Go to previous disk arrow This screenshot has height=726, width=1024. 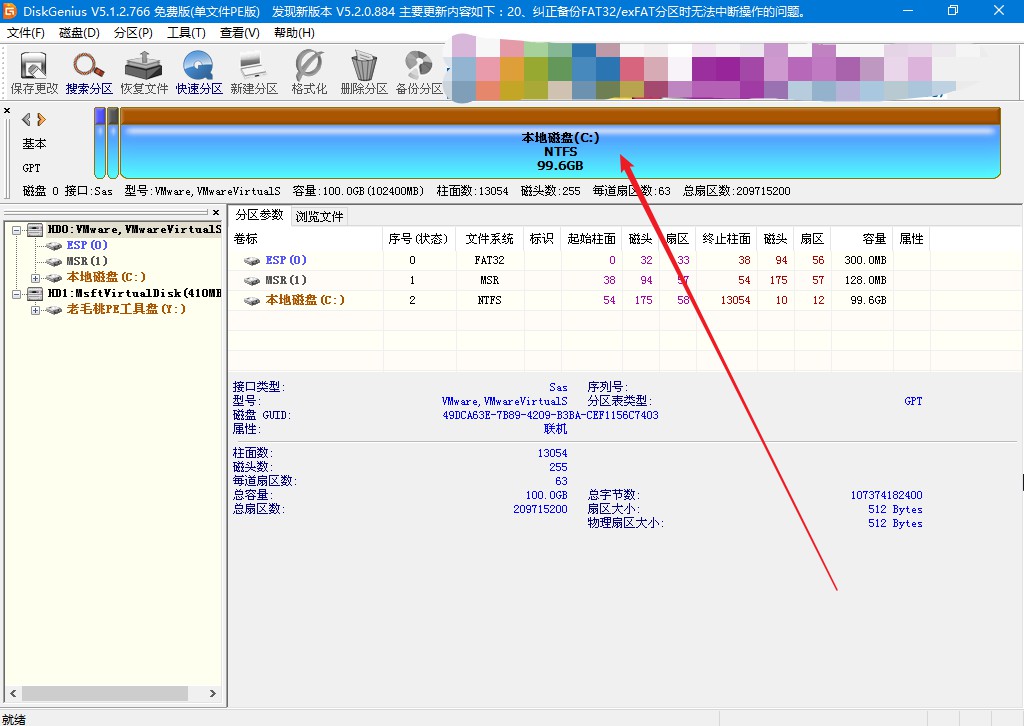point(26,119)
